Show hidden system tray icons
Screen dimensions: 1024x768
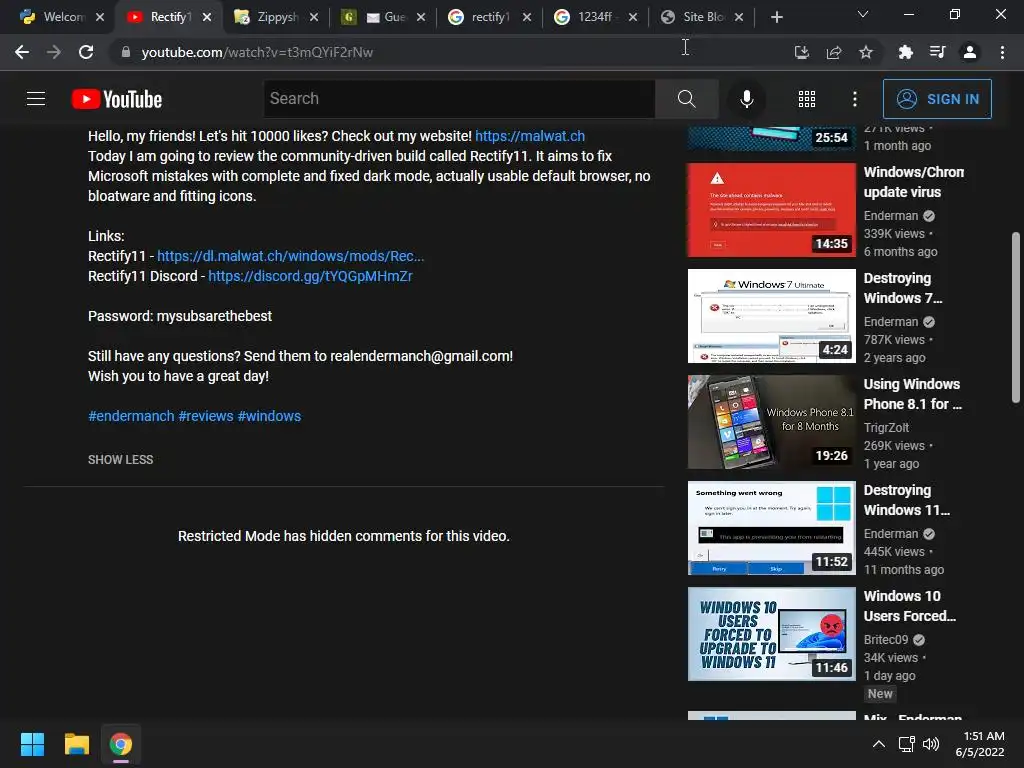tap(879, 744)
